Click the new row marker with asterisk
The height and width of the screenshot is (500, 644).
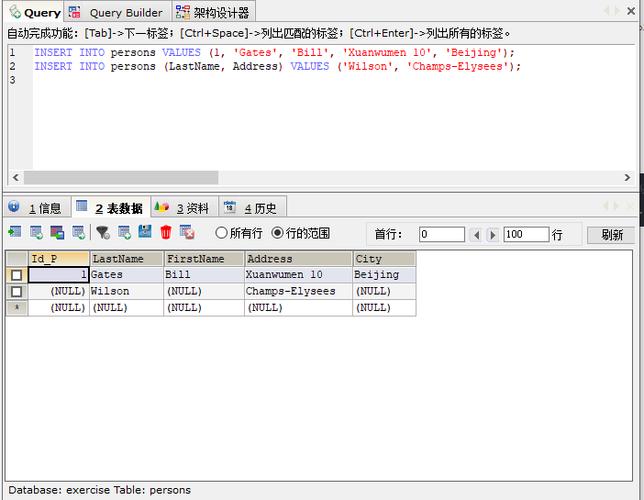[16, 308]
